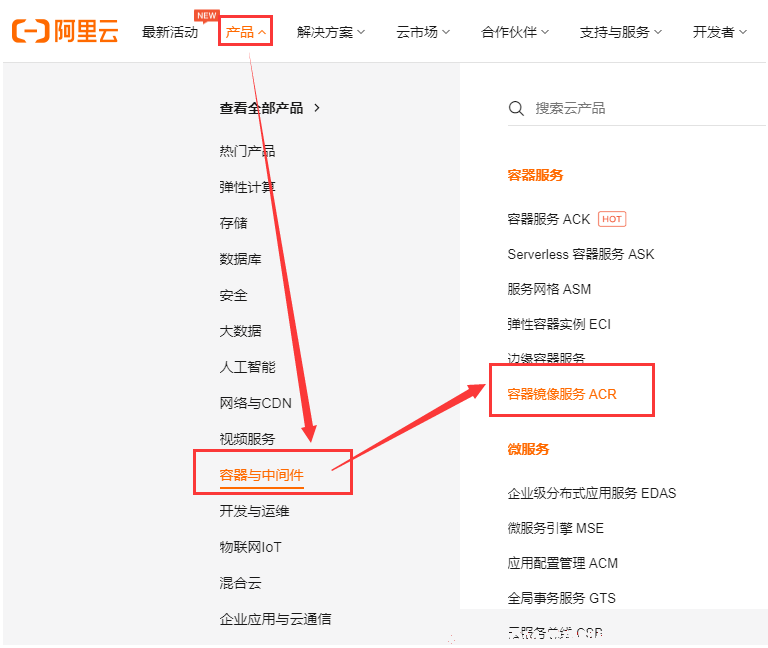
Task: Open 微服务引擎 MSE product
Action: point(555,528)
